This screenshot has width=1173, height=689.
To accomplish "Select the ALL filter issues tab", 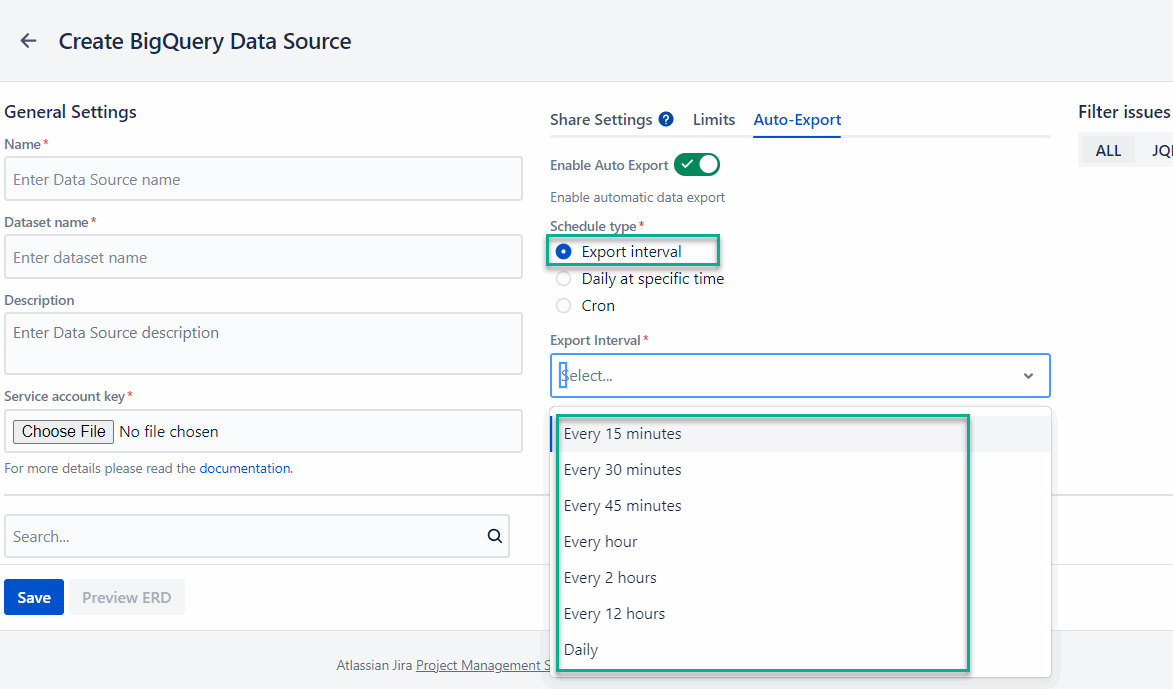I will click(1108, 151).
